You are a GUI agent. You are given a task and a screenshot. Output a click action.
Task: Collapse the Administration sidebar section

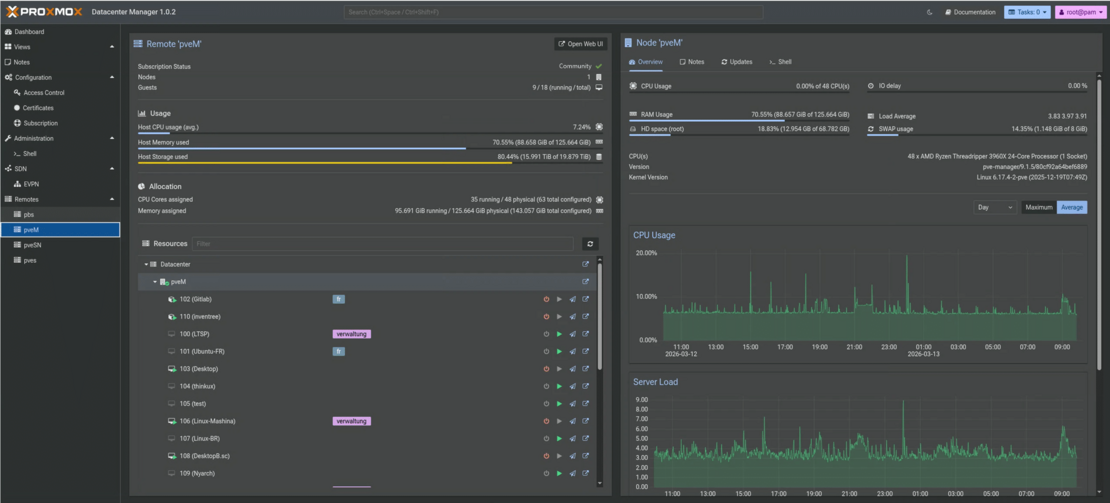(112, 138)
